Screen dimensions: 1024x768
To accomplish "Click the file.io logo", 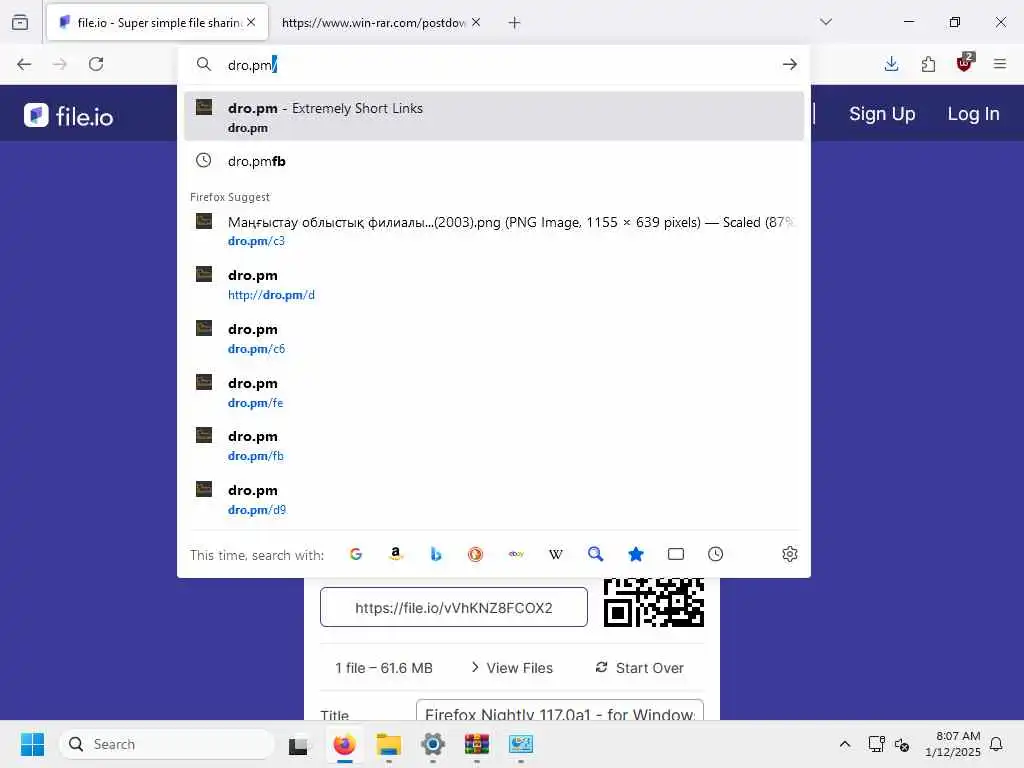I will [69, 116].
